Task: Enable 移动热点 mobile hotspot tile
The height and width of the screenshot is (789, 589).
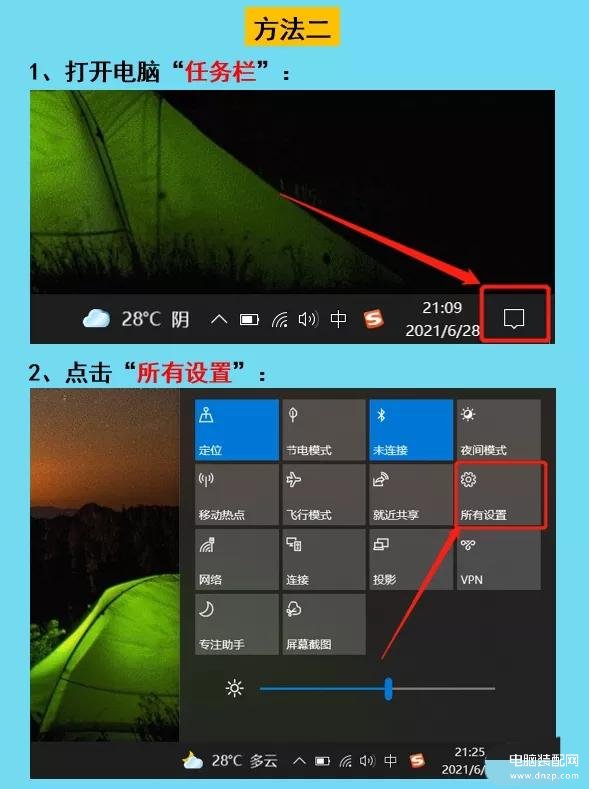Action: (236, 495)
